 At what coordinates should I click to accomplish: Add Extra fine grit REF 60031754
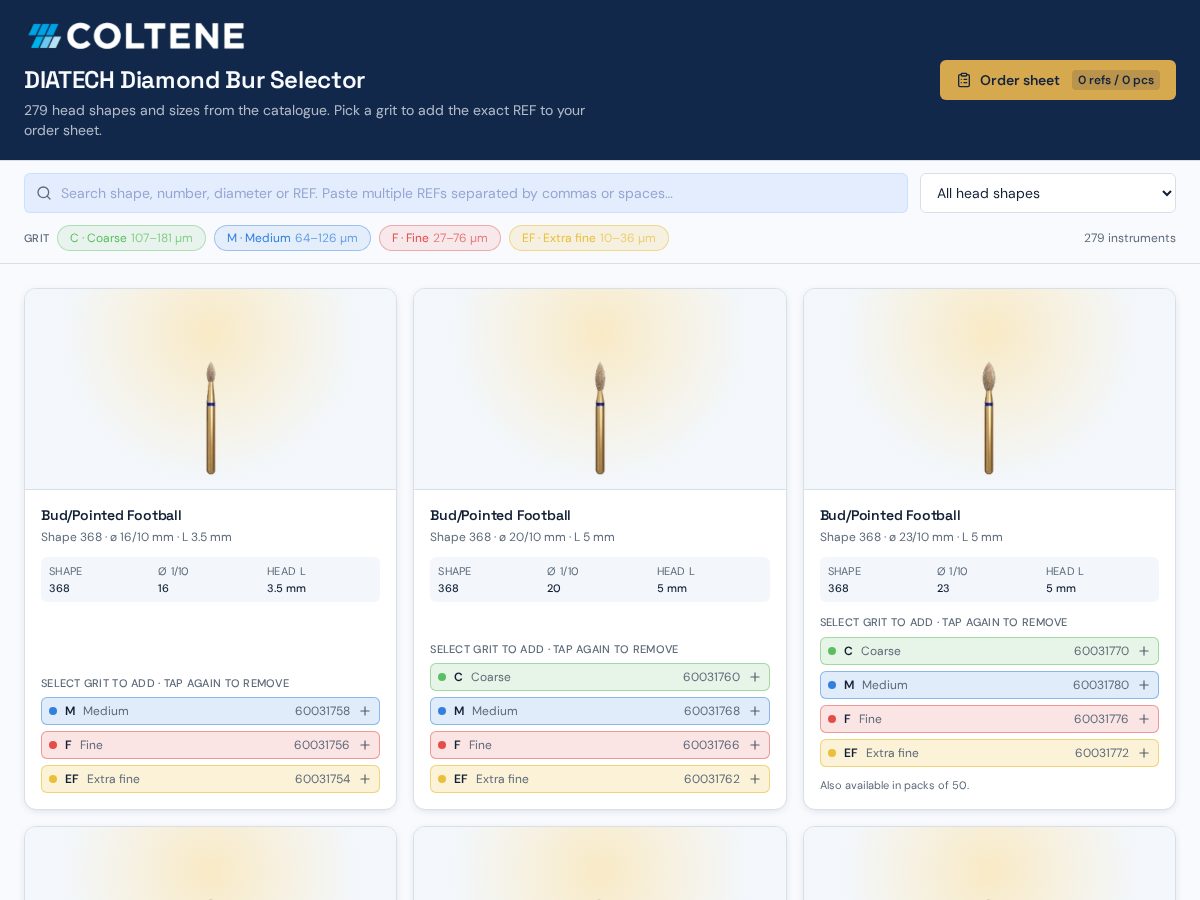[210, 779]
